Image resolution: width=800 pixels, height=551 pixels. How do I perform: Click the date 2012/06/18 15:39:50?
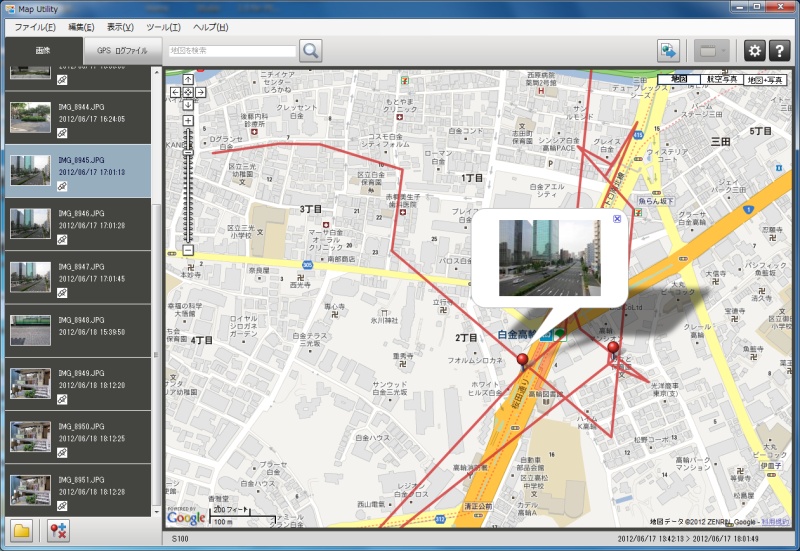pyautogui.click(x=91, y=332)
